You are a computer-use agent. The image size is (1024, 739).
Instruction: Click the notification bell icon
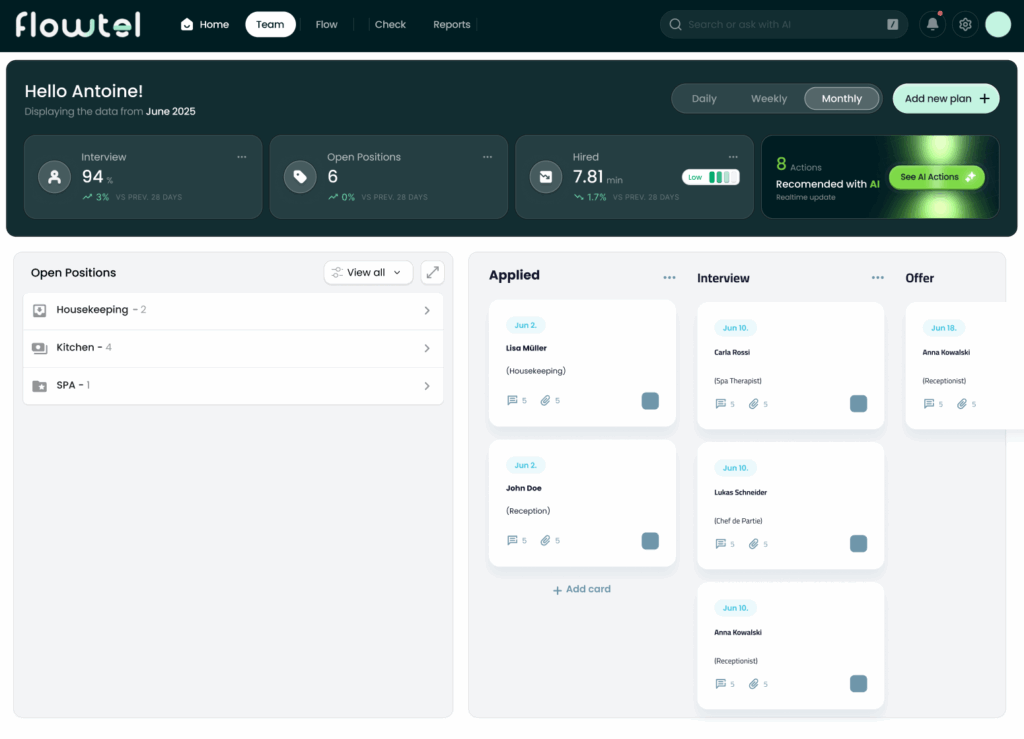pos(932,25)
